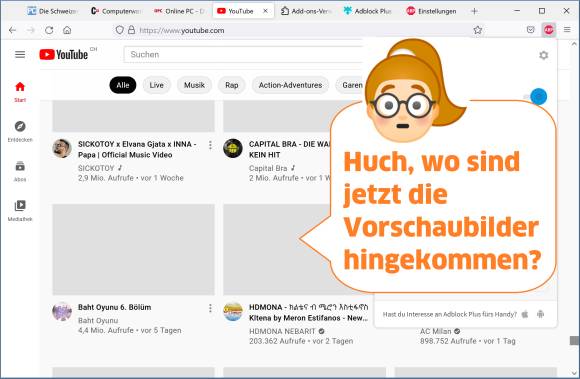This screenshot has height=379, width=580.
Task: Click the Capital Bra channel avatar
Action: pos(233,148)
